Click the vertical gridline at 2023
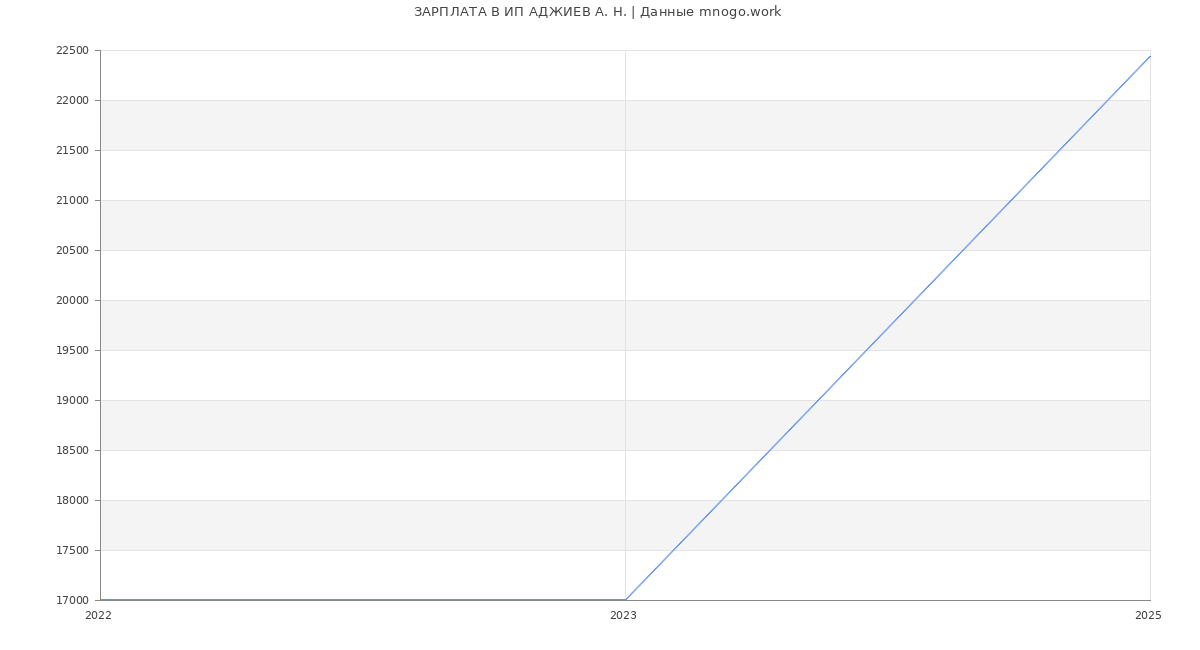1200x650 pixels. [x=625, y=300]
